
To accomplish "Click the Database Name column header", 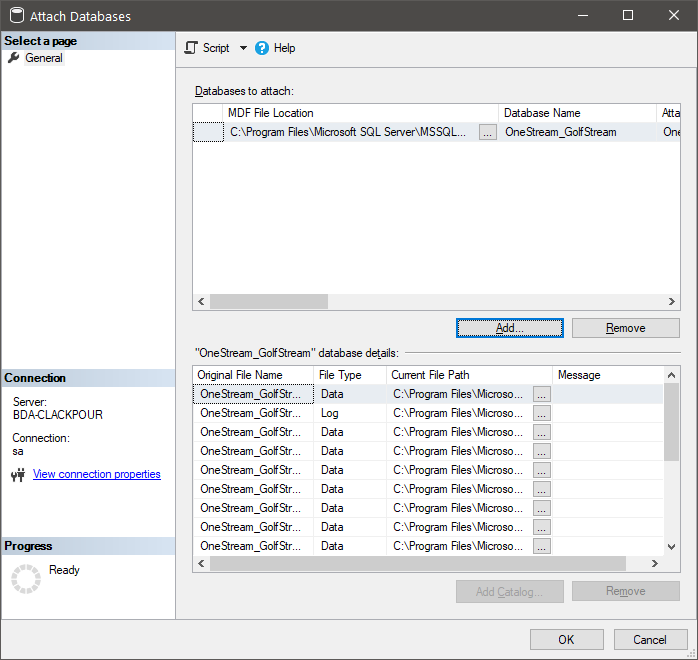I will pyautogui.click(x=577, y=113).
